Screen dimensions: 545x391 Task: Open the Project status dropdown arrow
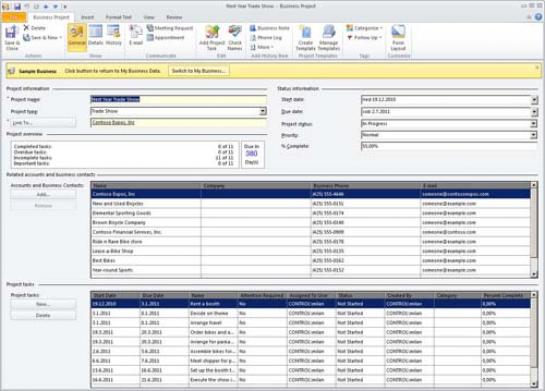click(x=534, y=124)
